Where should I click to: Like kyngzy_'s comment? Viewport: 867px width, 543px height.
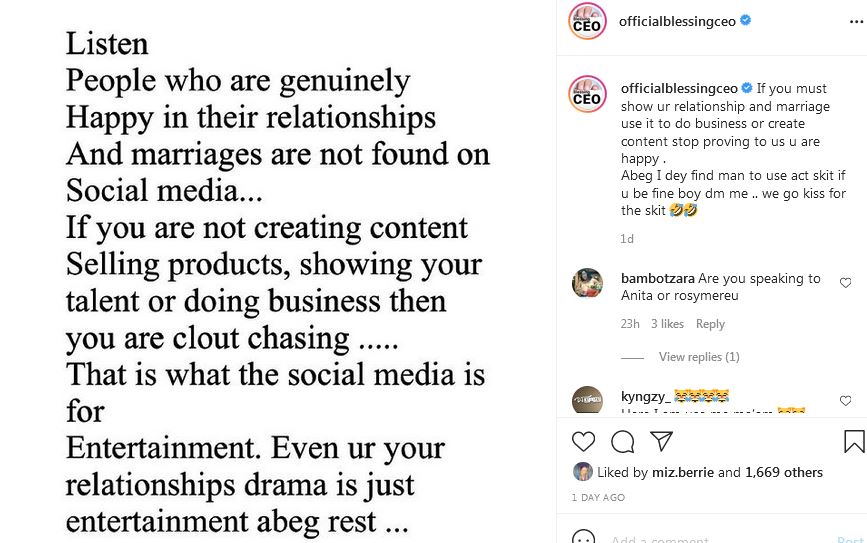pos(846,401)
